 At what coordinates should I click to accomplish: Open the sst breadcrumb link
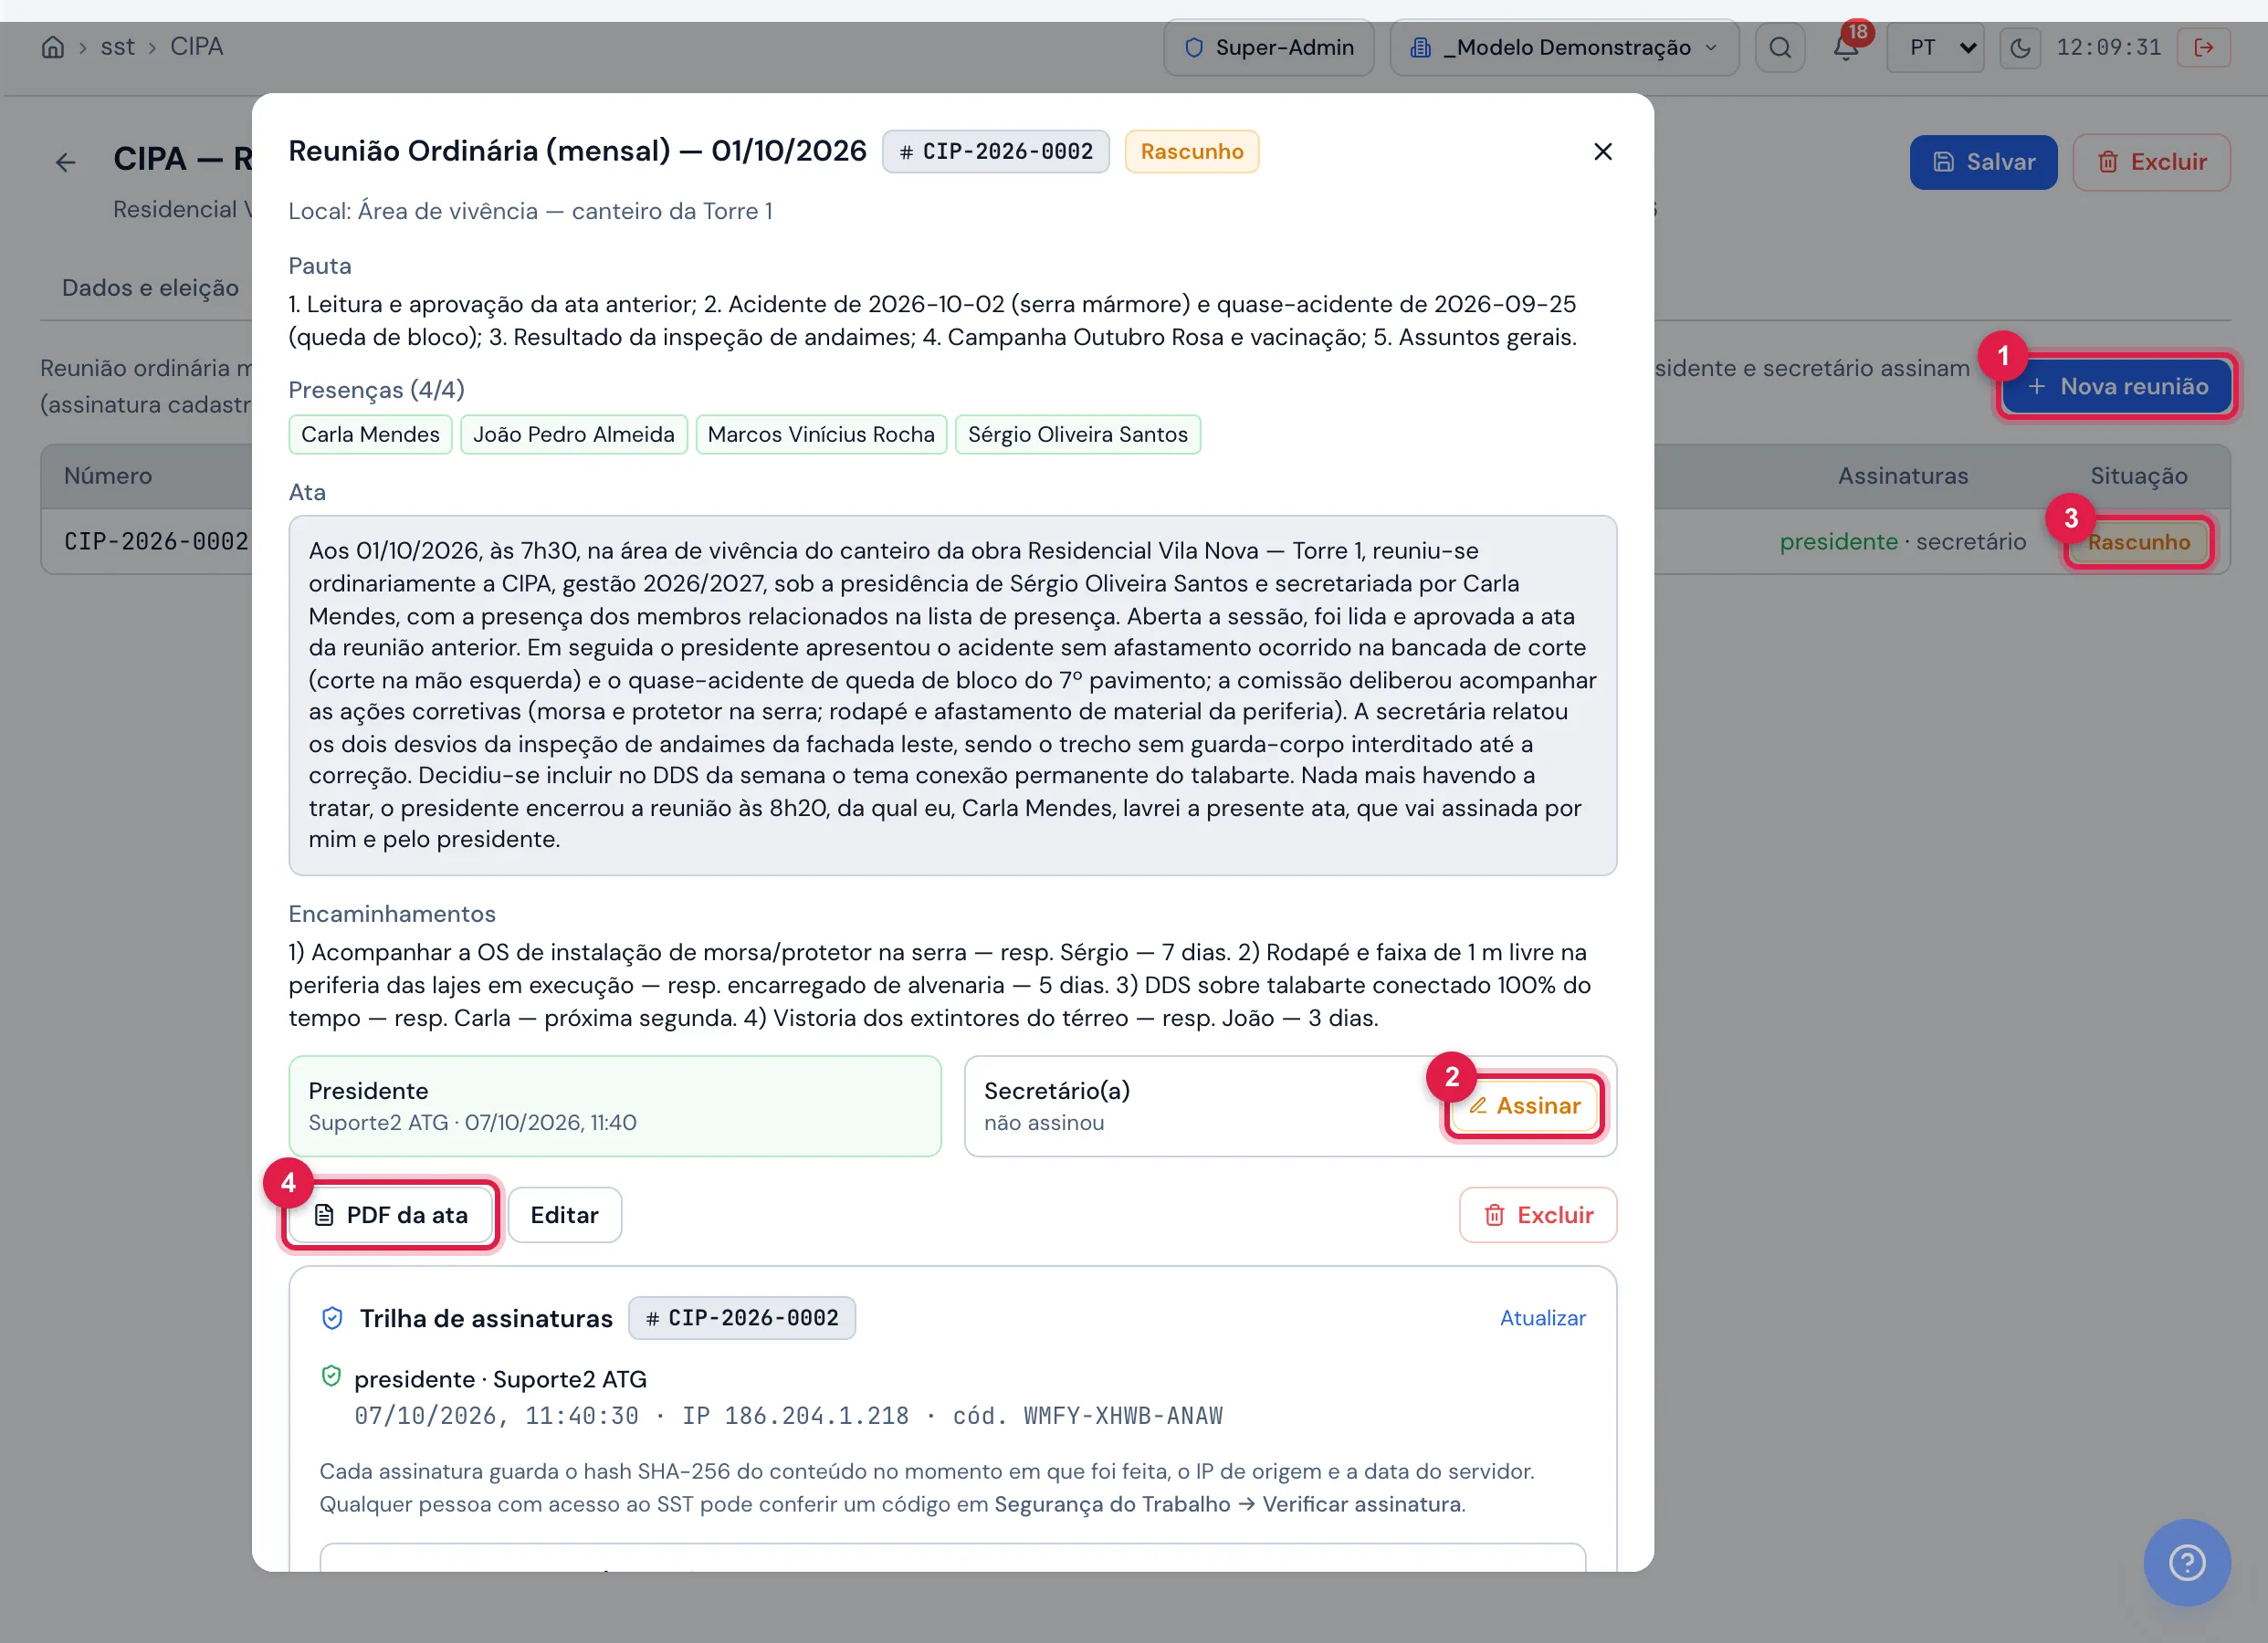[x=117, y=47]
